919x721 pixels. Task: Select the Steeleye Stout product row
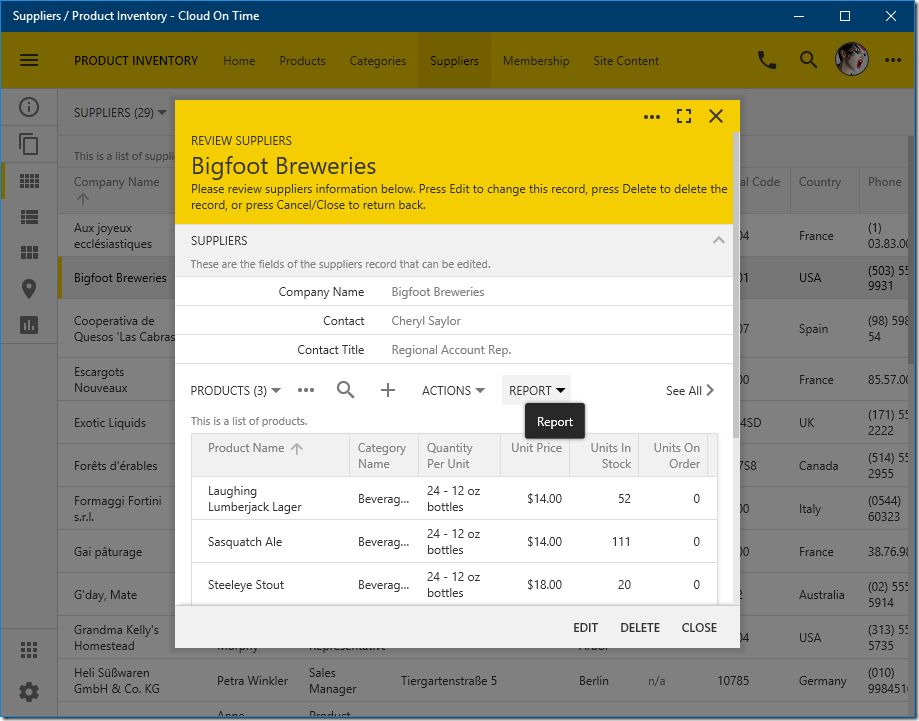(454, 584)
